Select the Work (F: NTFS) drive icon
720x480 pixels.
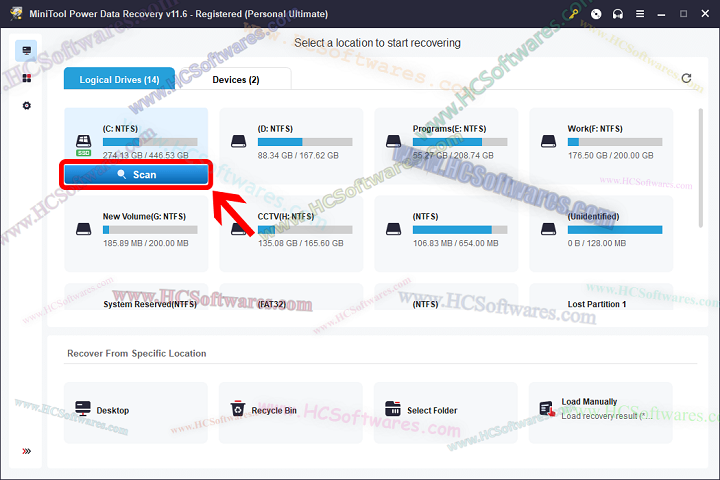tap(548, 141)
